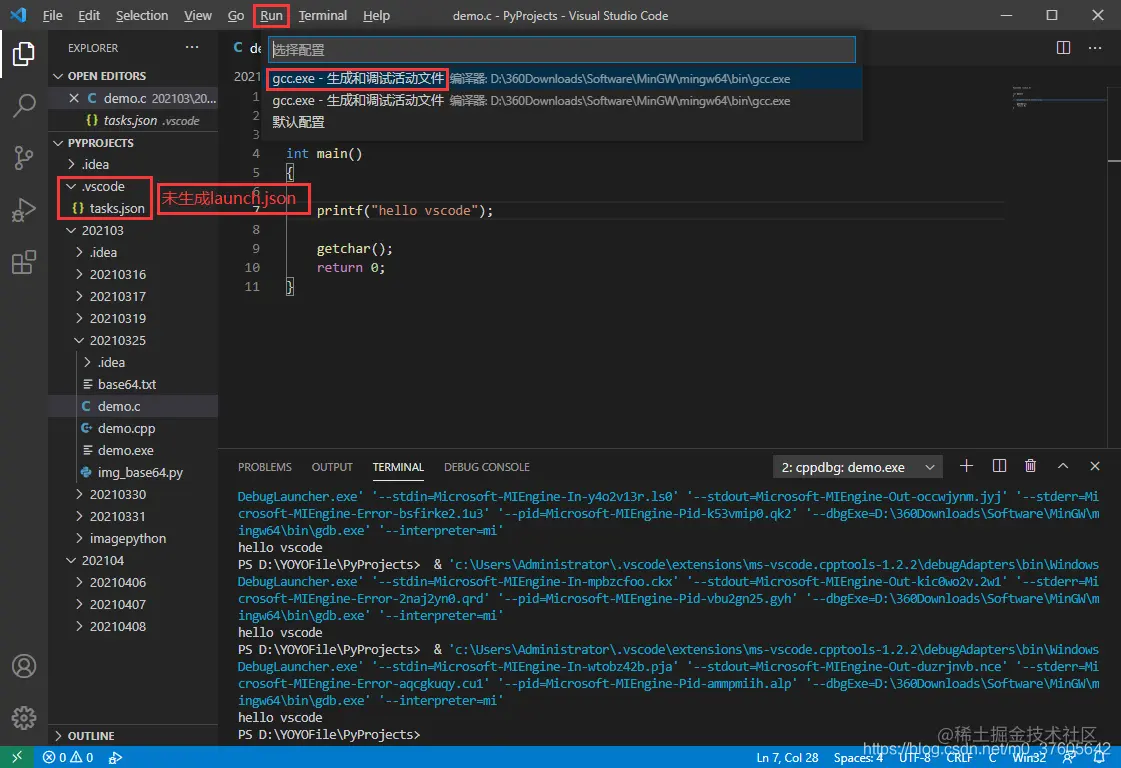Open the View menu
Screen dimensions: 1121x768
tap(197, 16)
